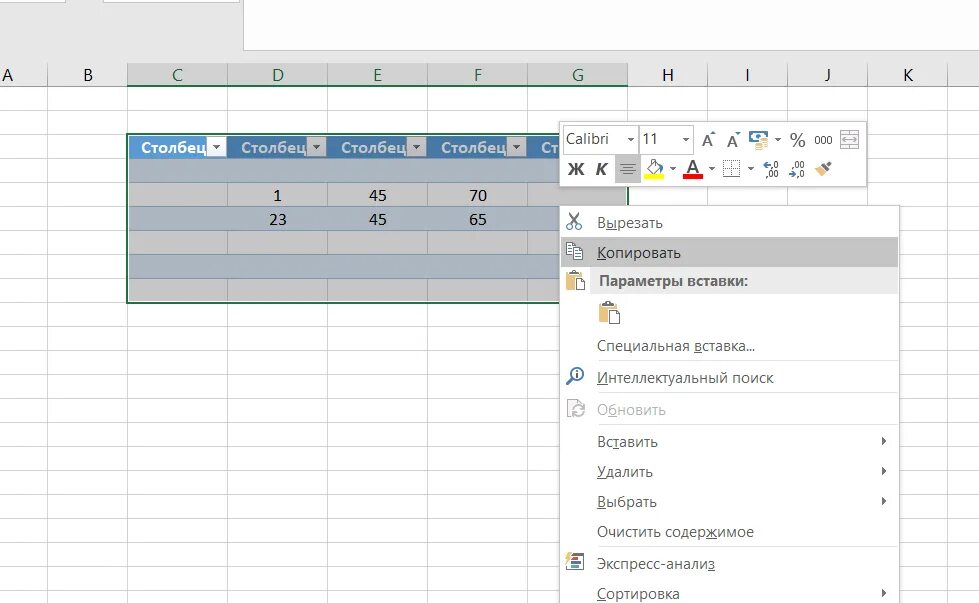Viewport: 979px width, 603px height.
Task: Decrease decimal places icon
Action: 797,169
